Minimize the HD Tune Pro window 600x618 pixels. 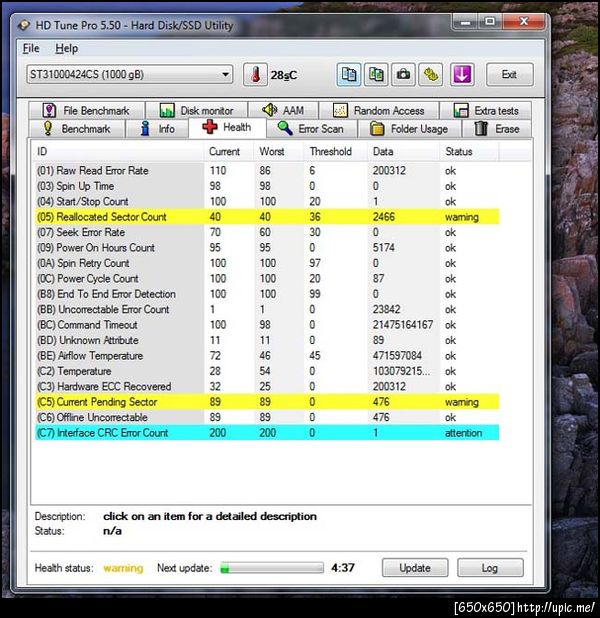[466, 21]
